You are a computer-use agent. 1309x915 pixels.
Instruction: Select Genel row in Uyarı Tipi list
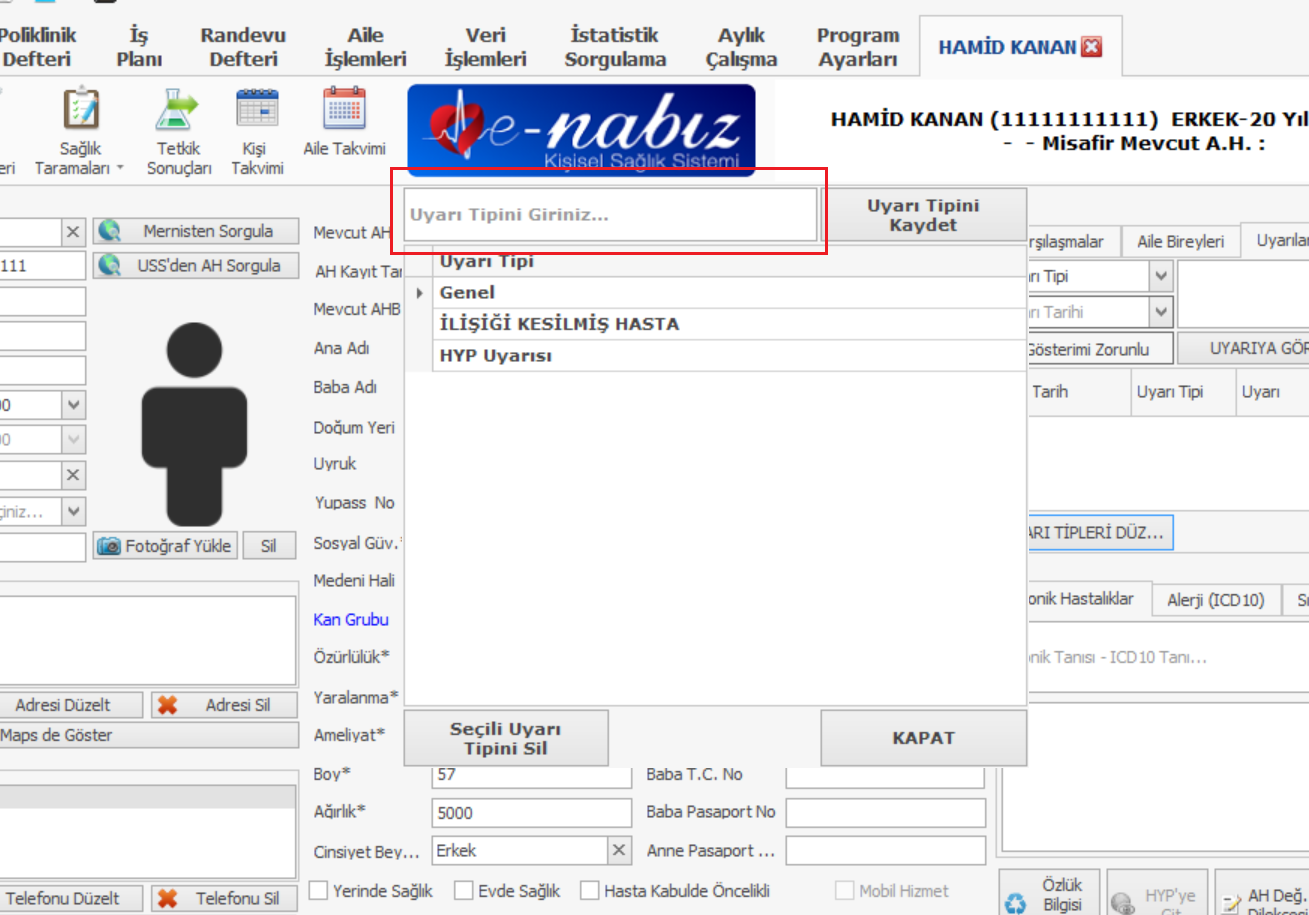(x=728, y=293)
